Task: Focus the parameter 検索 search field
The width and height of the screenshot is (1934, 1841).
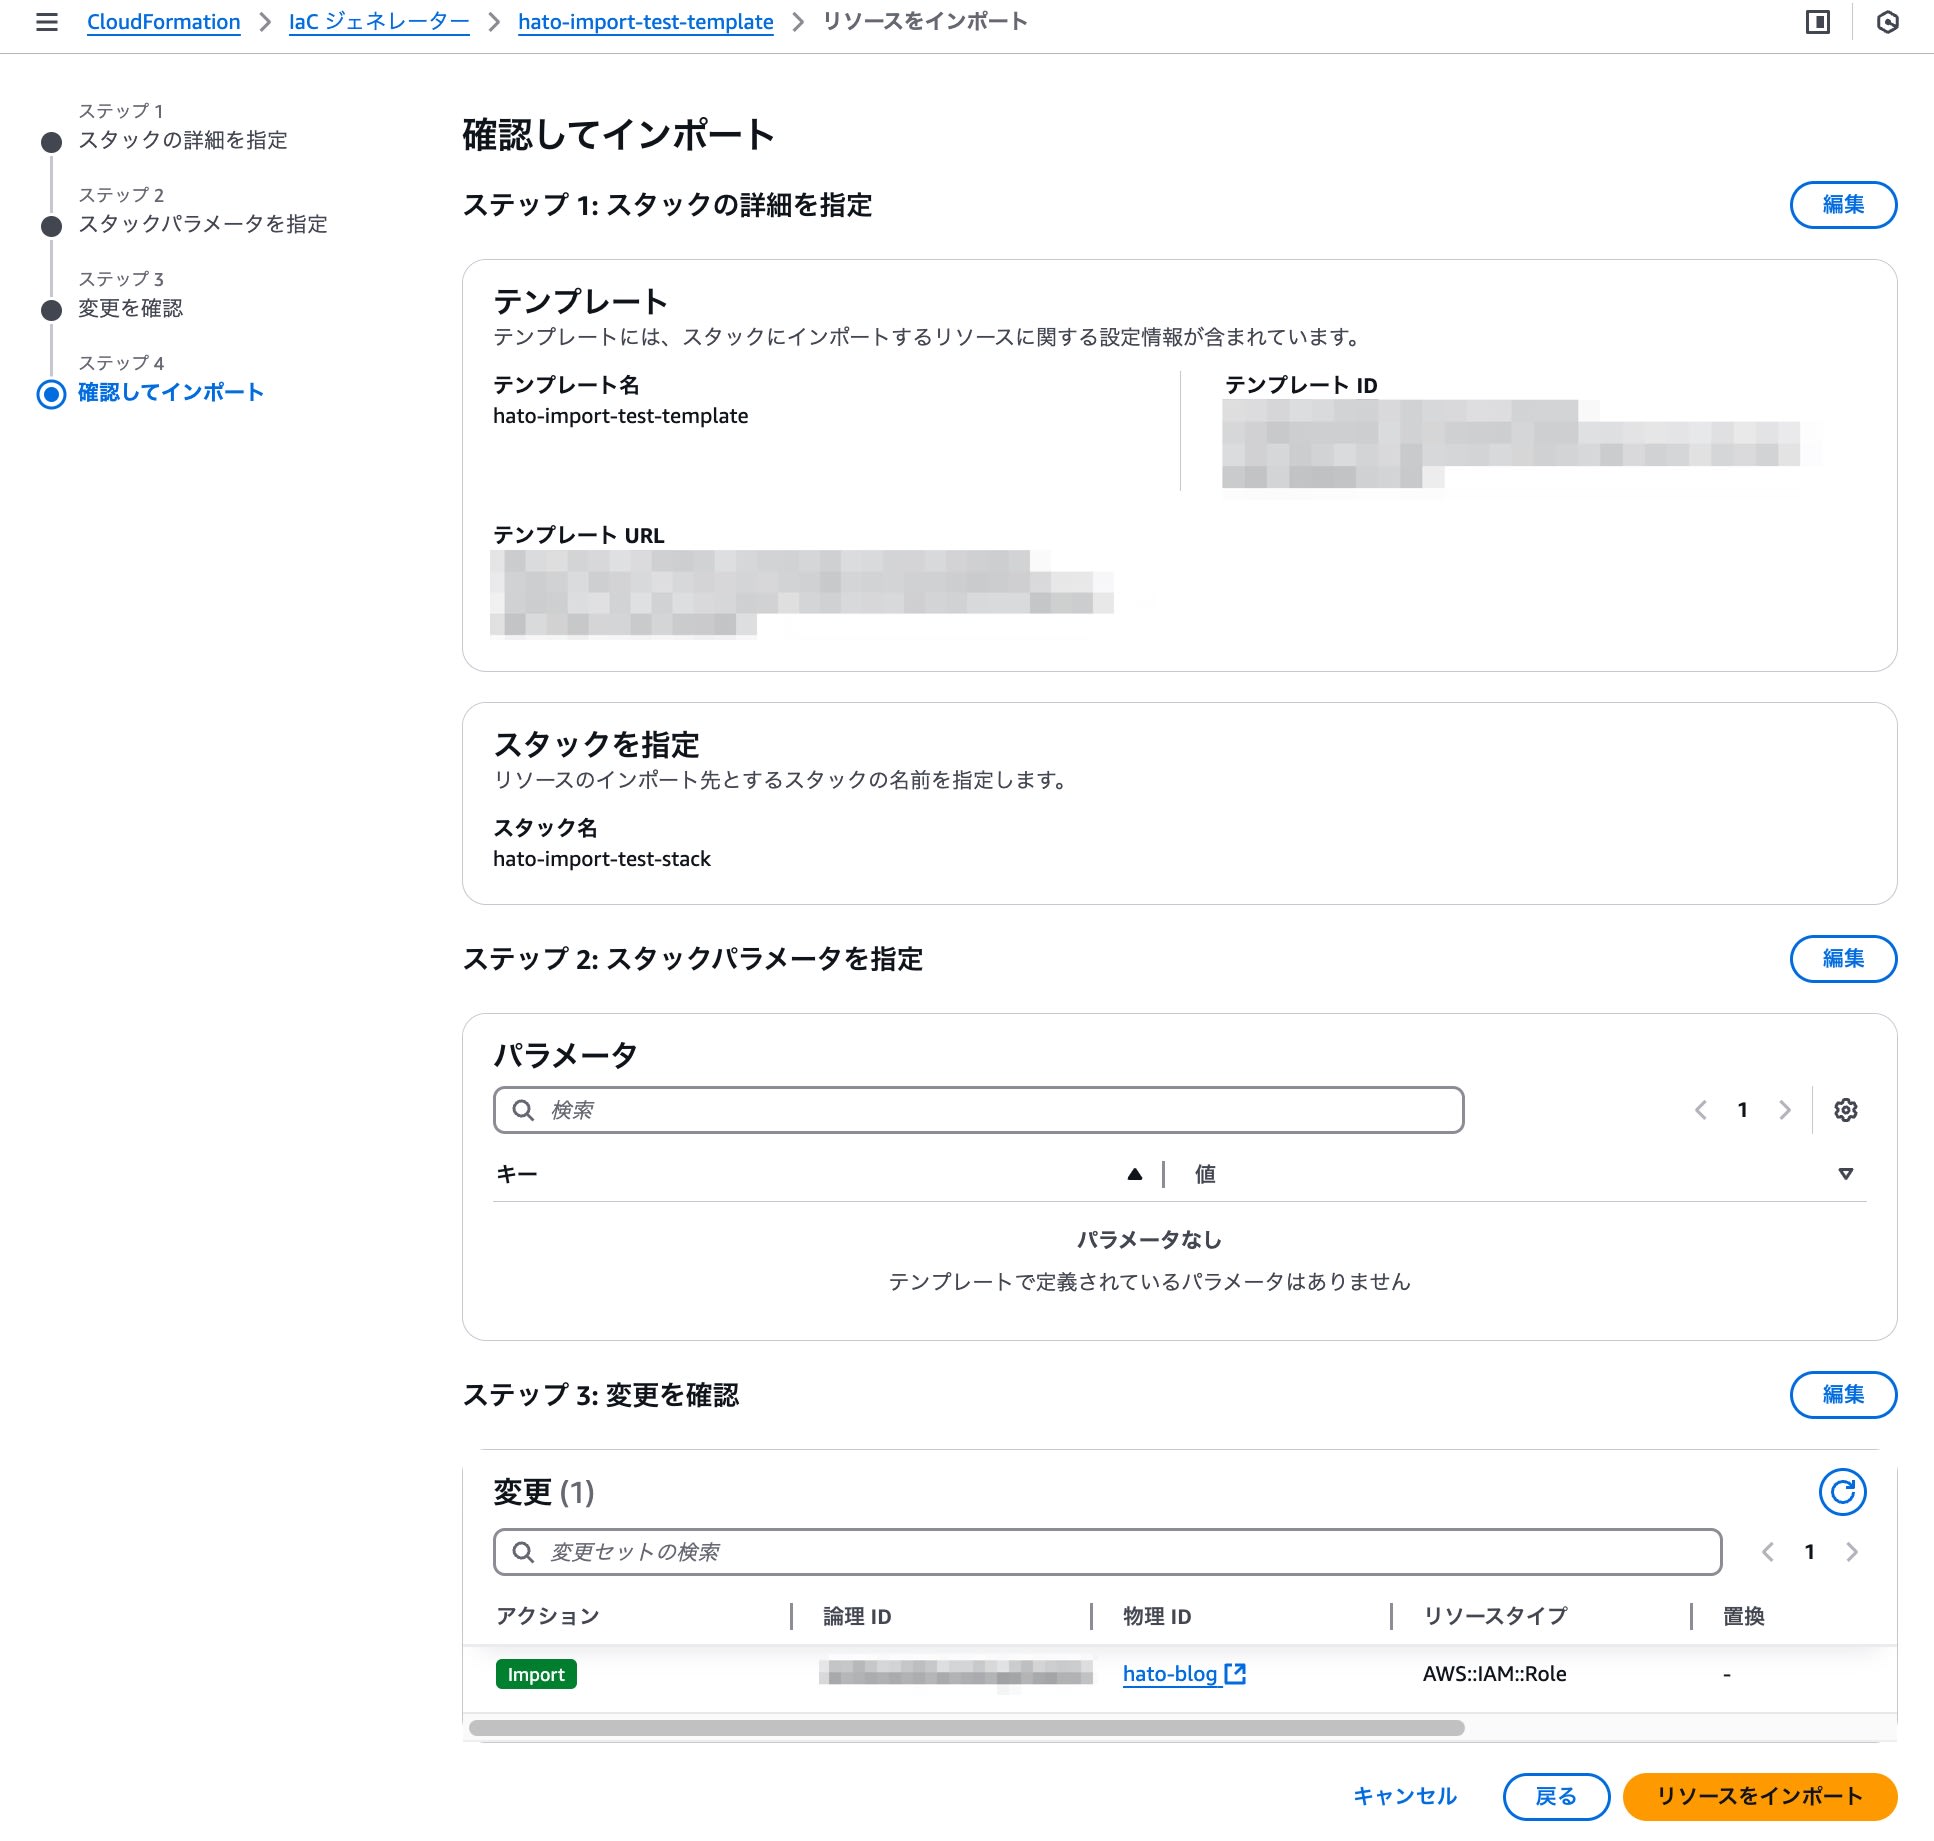Action: tap(979, 1110)
